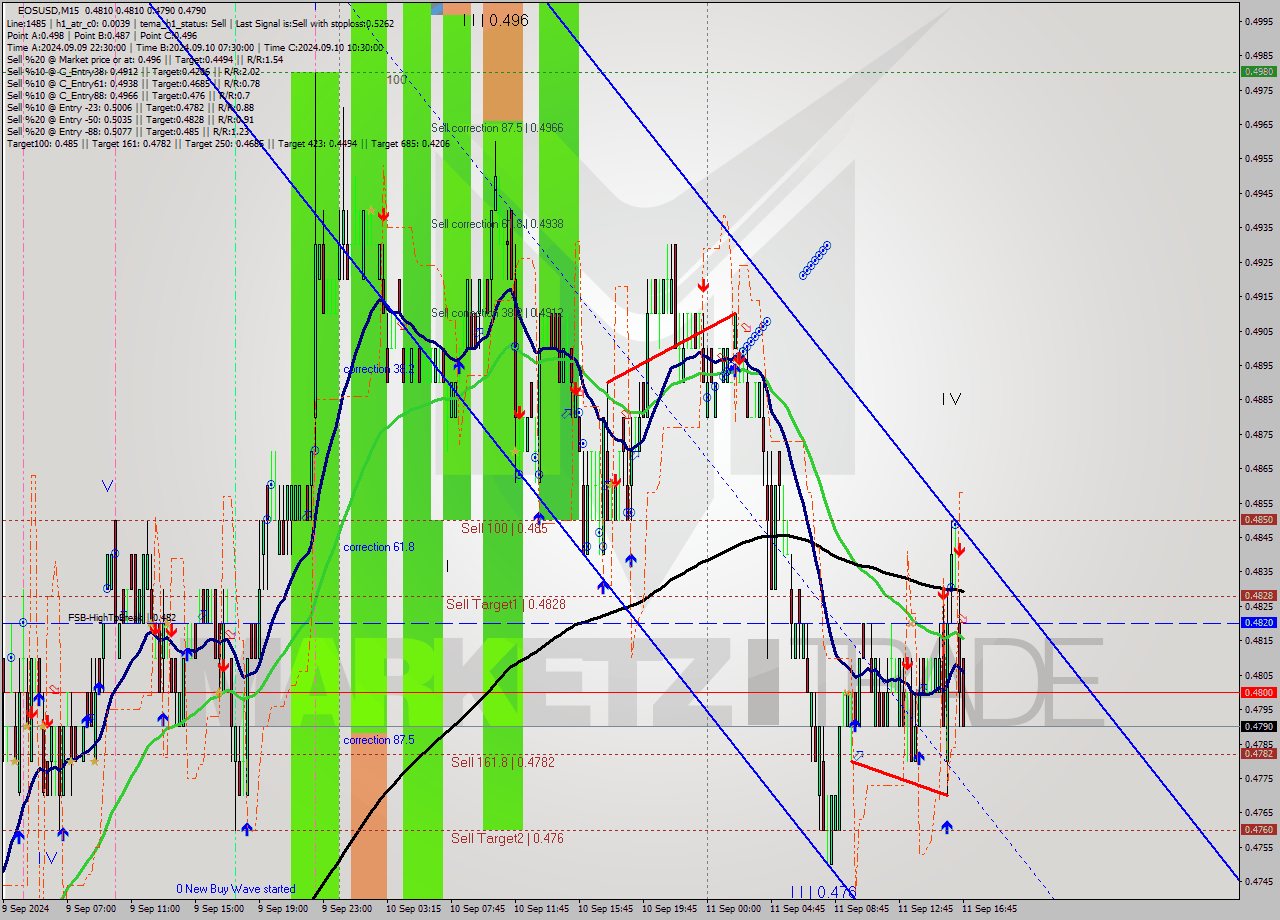Viewport: 1280px width, 920px height.
Task: Click the '9 Sep 07:00' time axis label
Action: pos(90,909)
